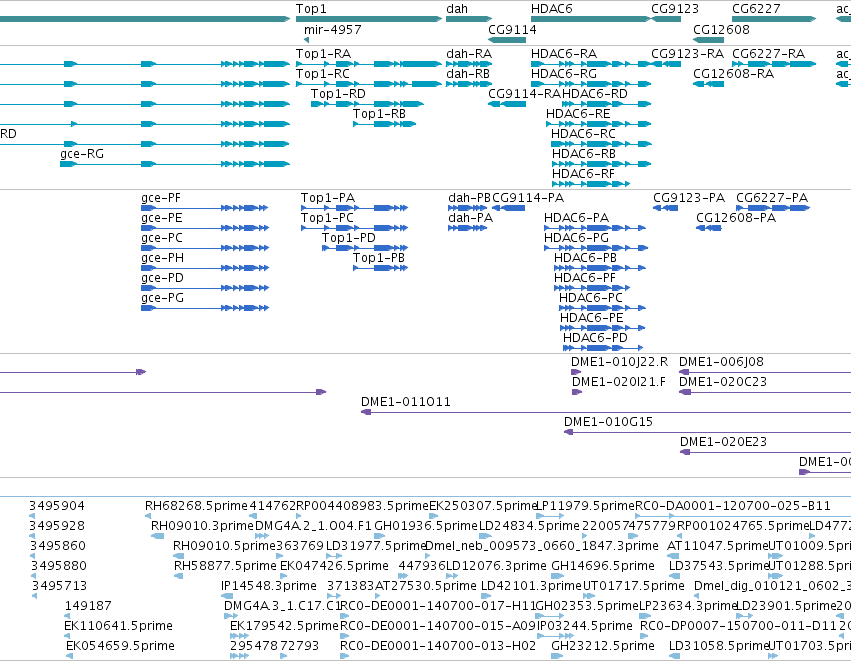Click transcript HDAC6-RE
The image size is (851, 661).
[599, 124]
